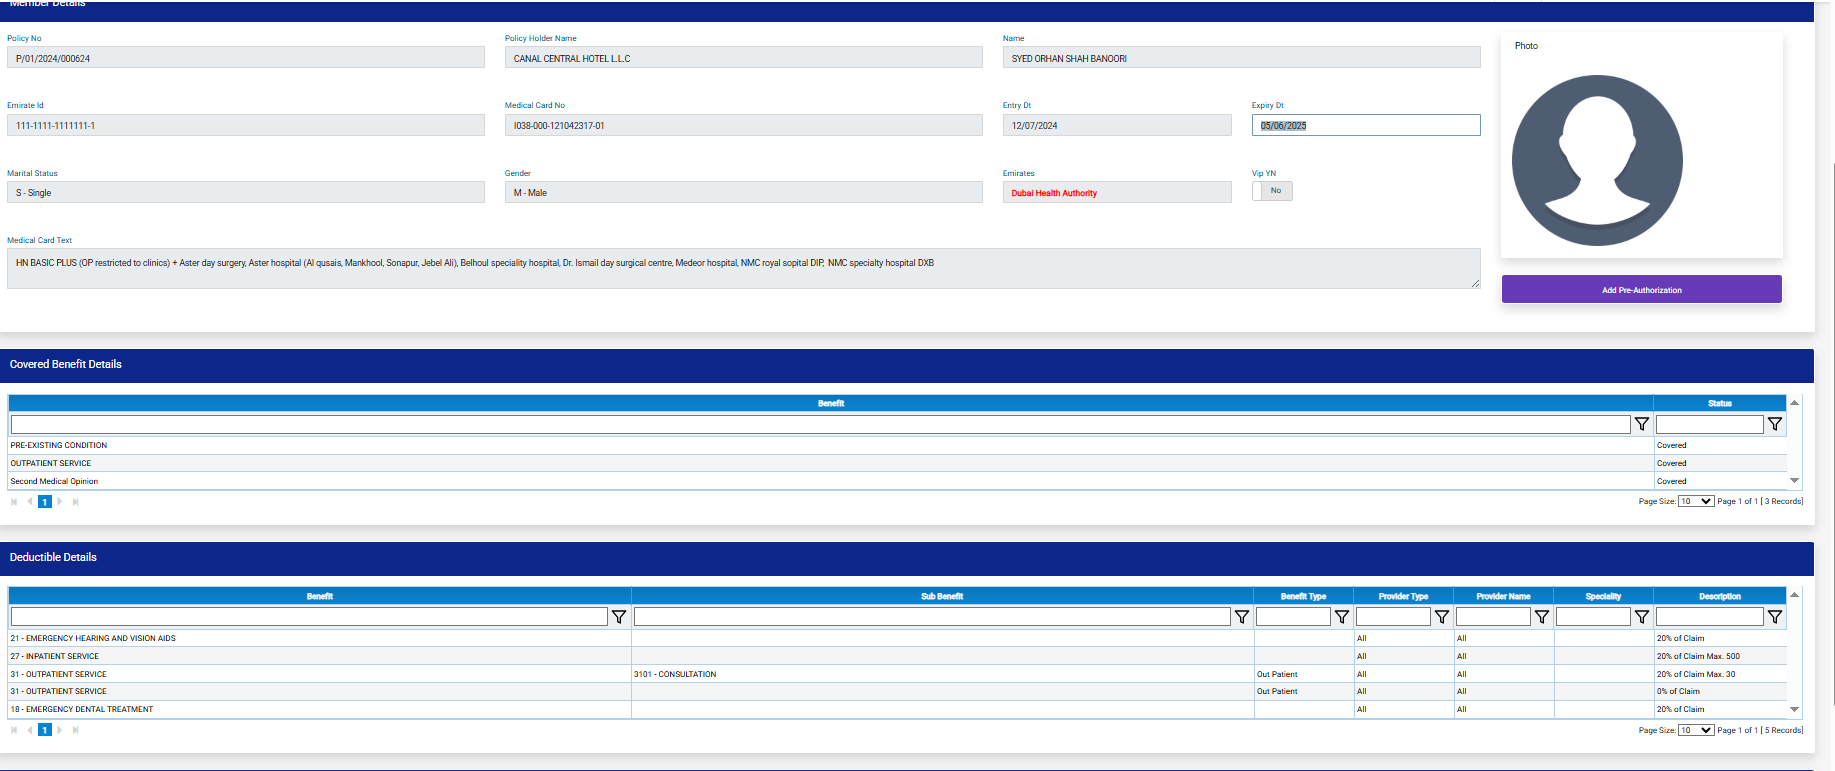
Task: Click the Sub Benefit filter text box
Action: point(931,617)
